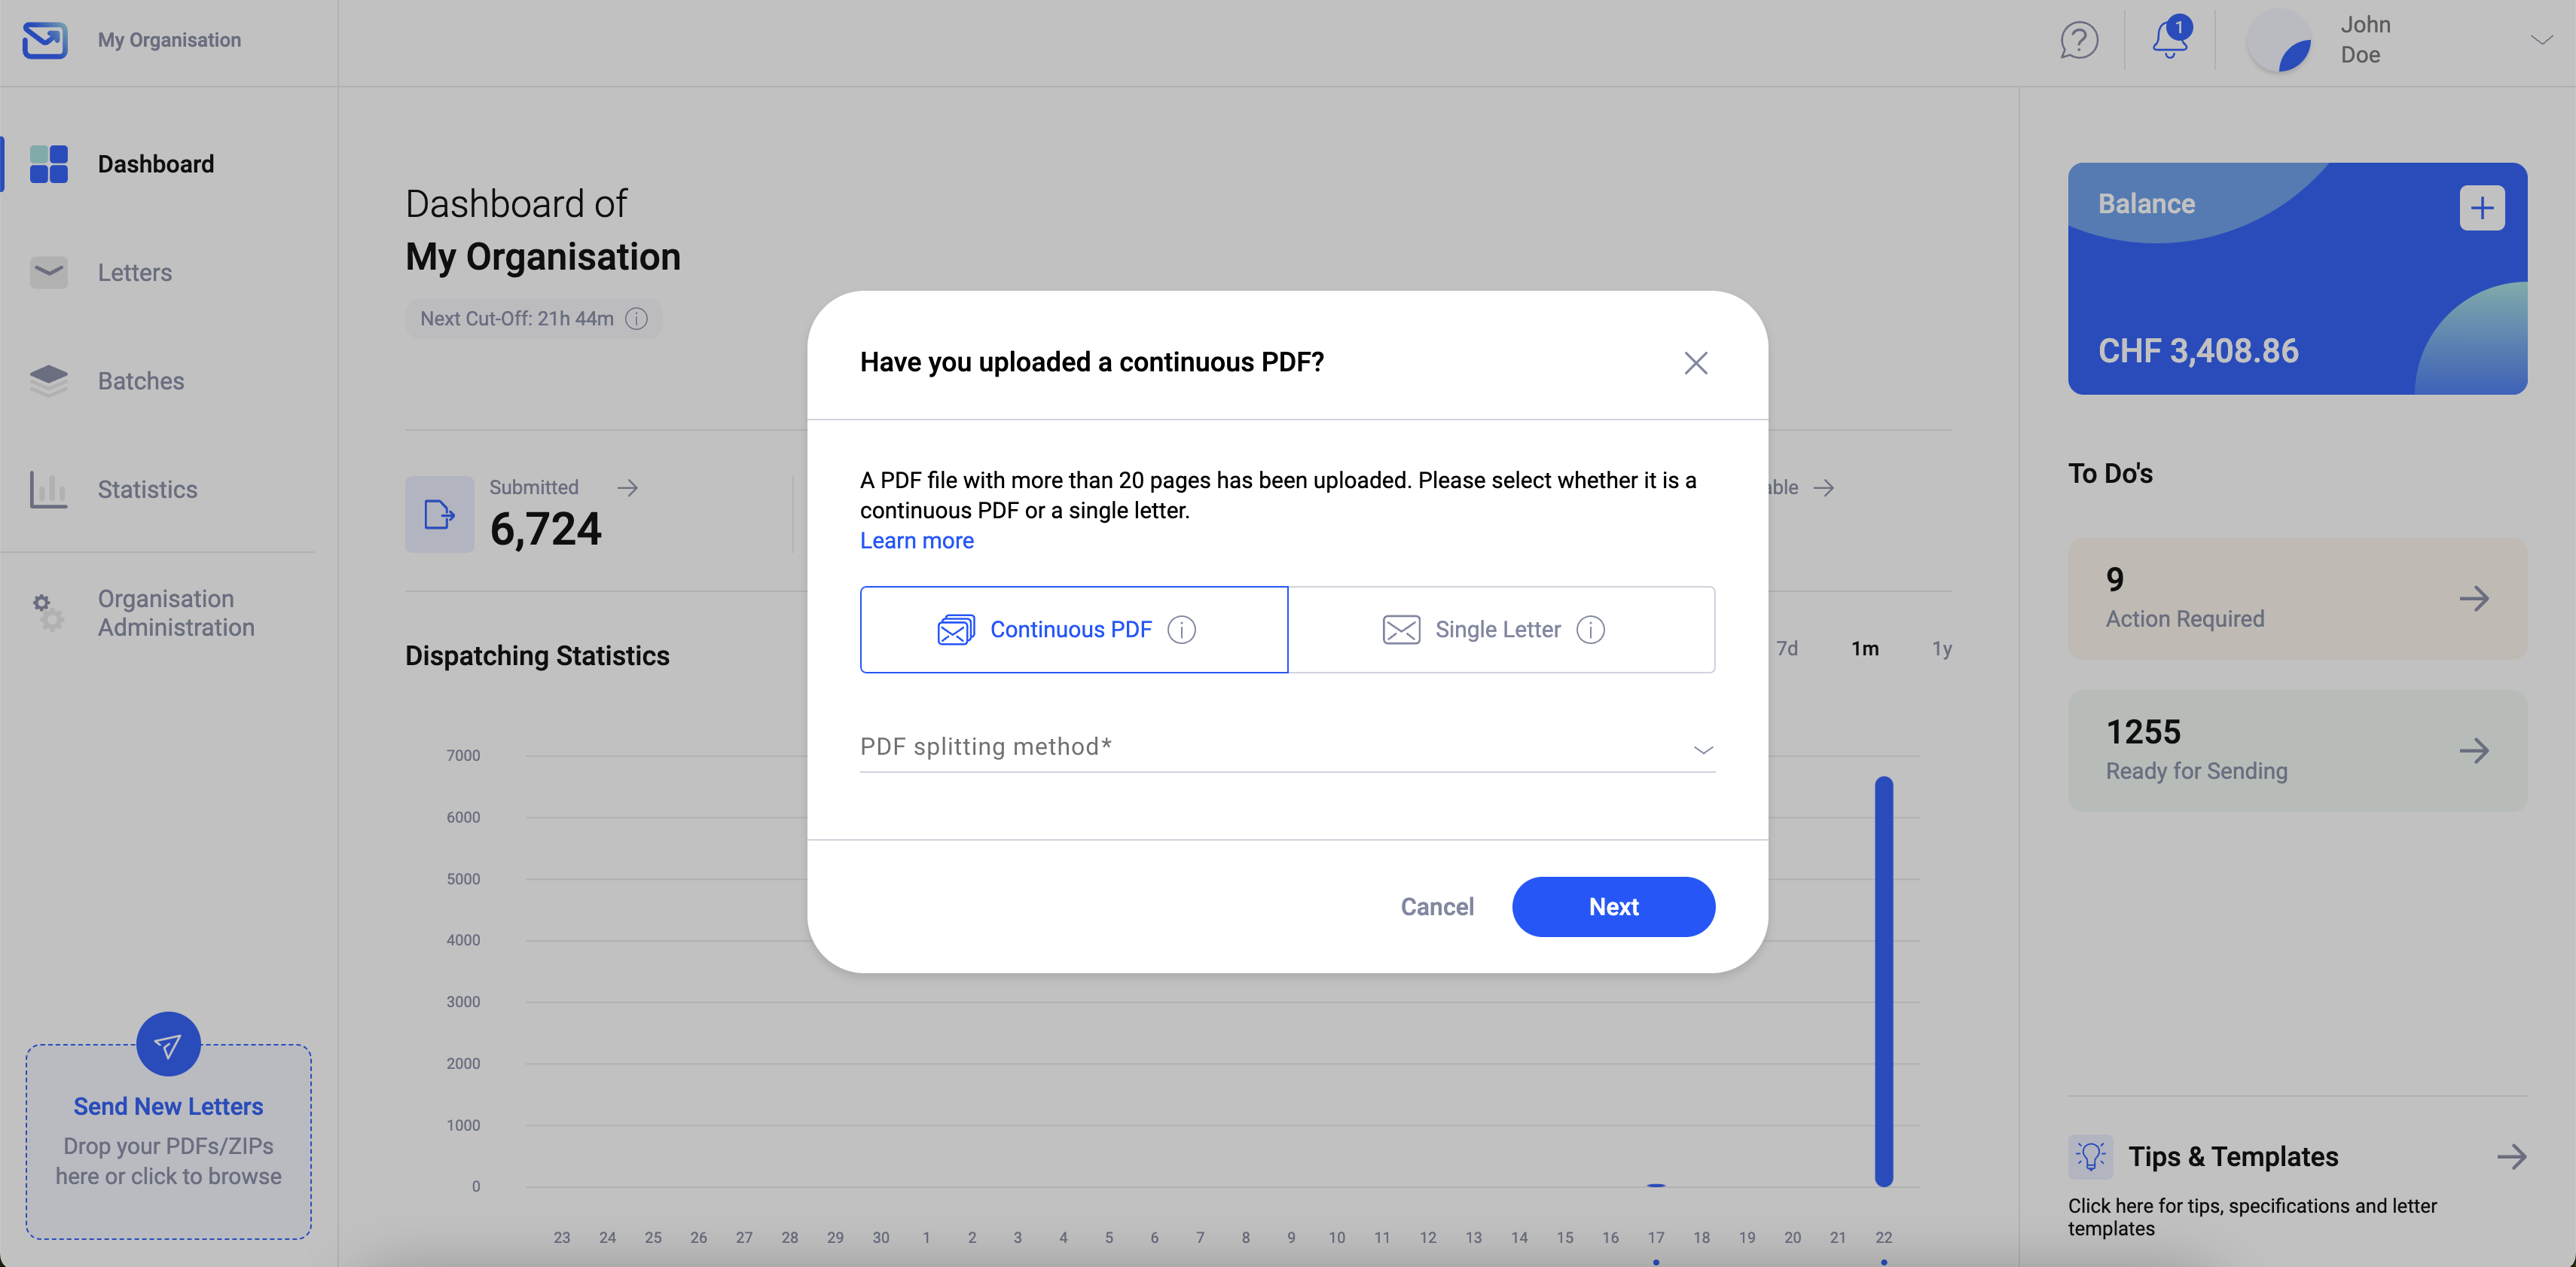Select the Single Letter option
The width and height of the screenshot is (2576, 1267).
pos(1470,630)
